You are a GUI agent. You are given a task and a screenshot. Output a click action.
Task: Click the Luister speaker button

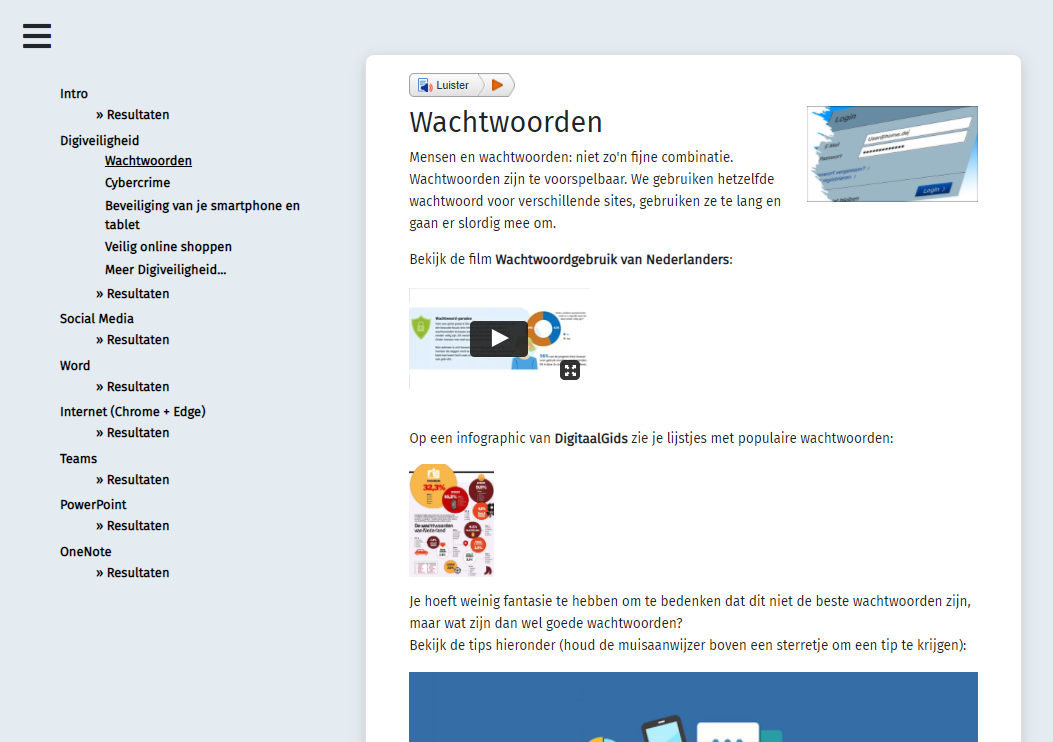tap(444, 85)
